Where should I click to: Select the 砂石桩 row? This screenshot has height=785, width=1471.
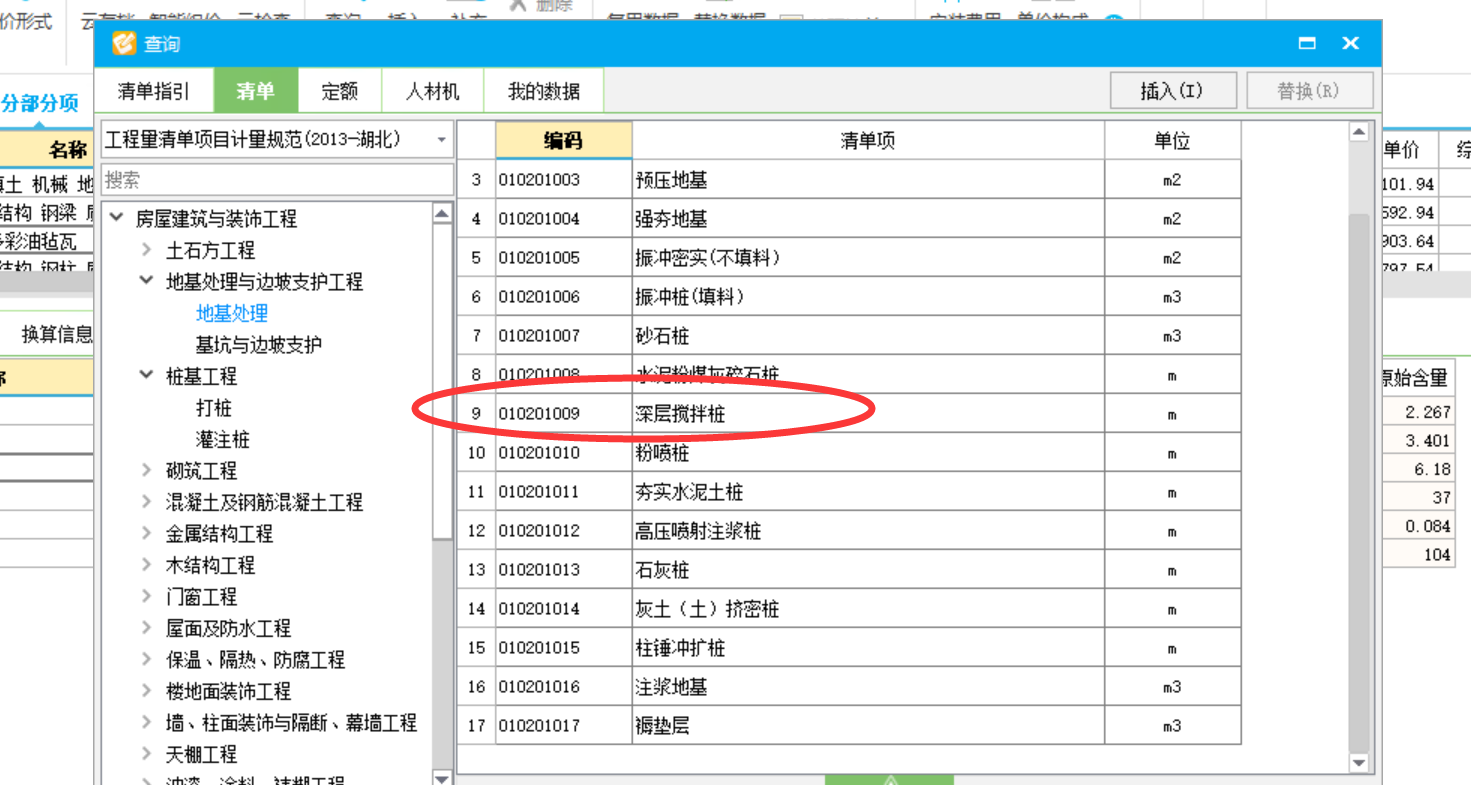tap(849, 336)
